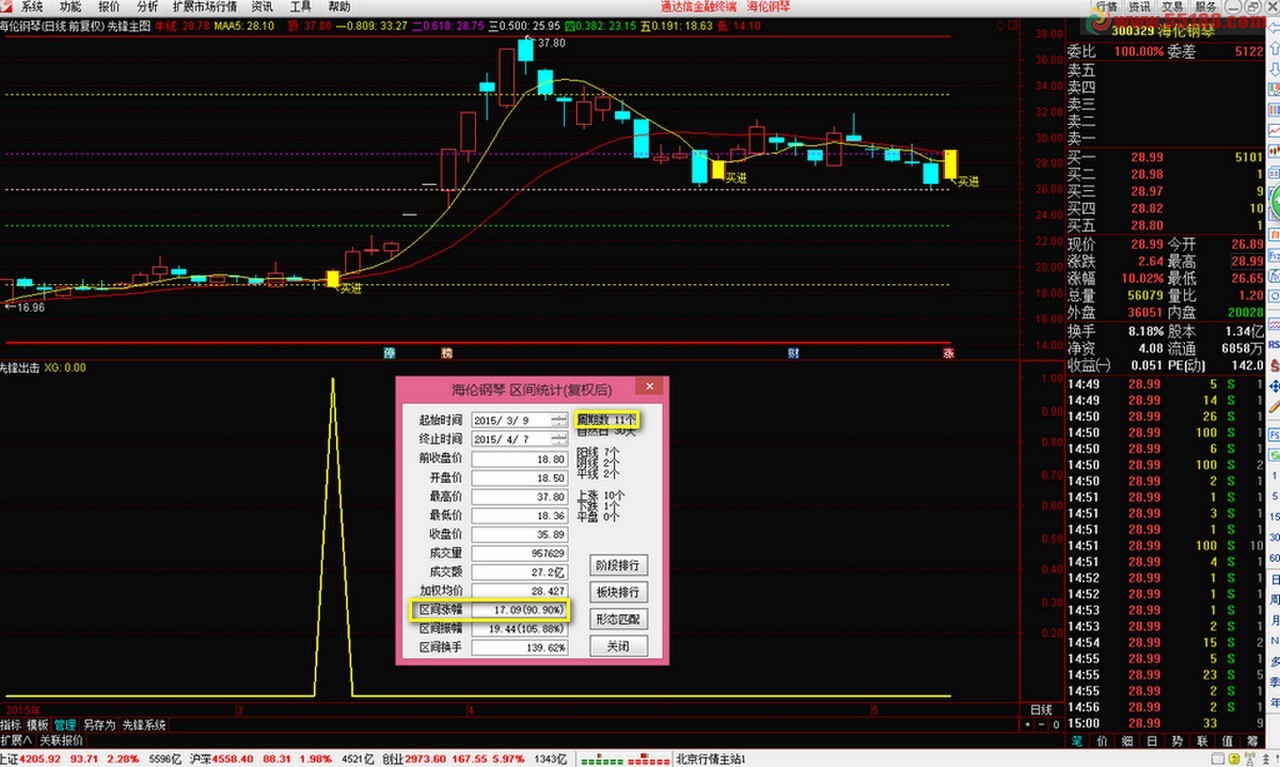The image size is (1280, 767).
Task: Click the pencil drawing tool icon in sidebar
Action: tap(1274, 408)
